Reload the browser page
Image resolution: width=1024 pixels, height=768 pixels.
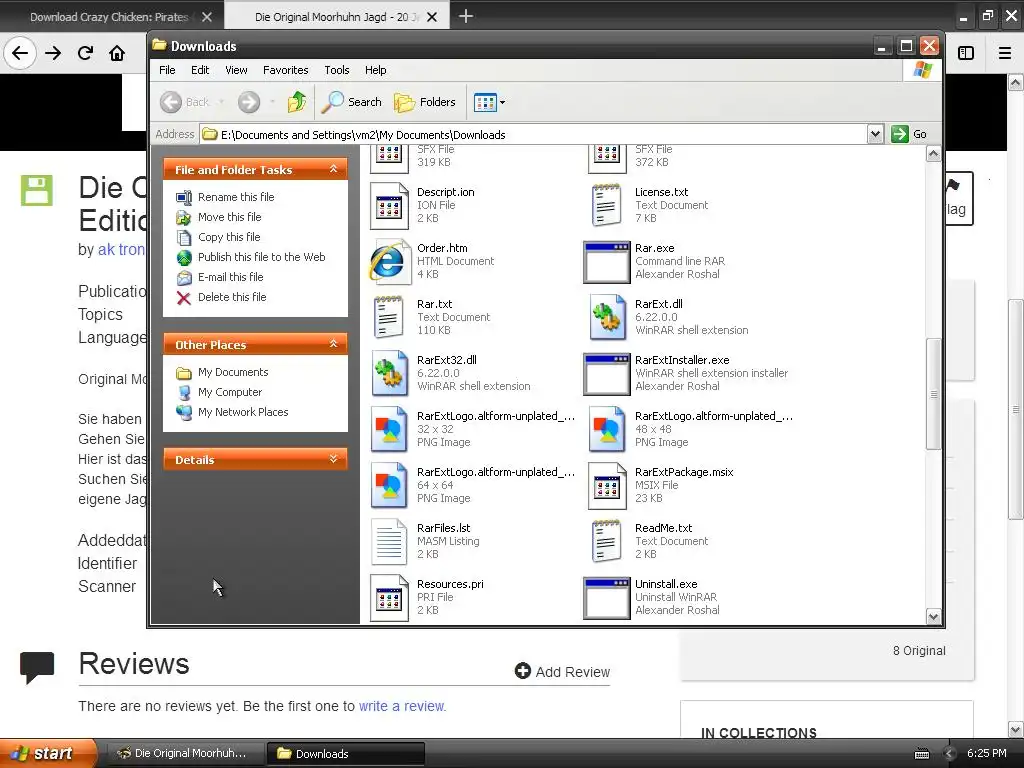tap(85, 53)
